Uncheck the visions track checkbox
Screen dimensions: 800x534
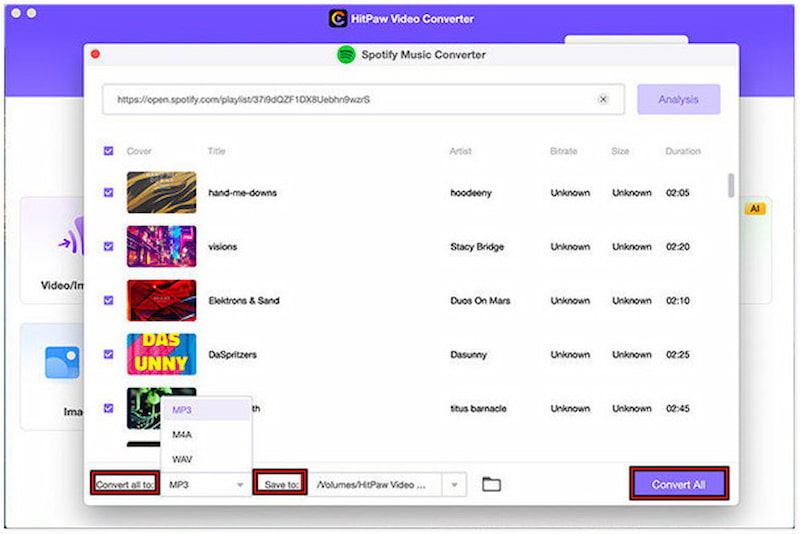(x=109, y=246)
